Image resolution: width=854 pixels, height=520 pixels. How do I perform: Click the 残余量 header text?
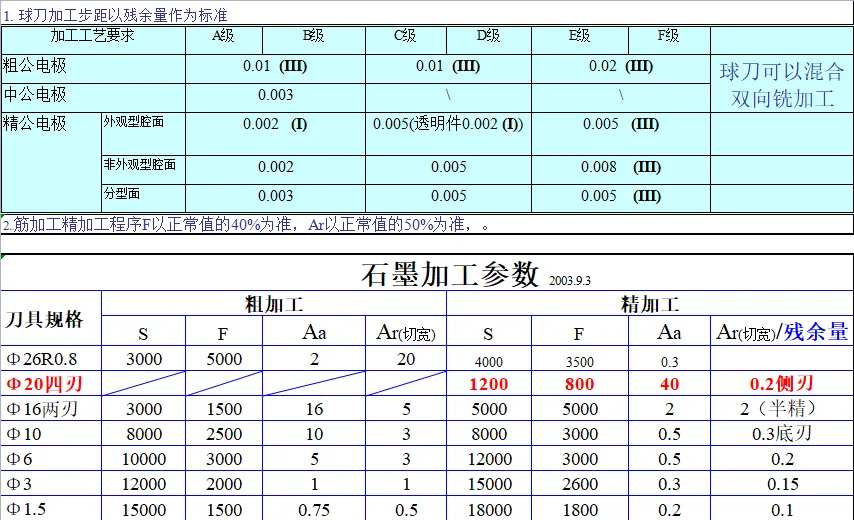tap(816, 332)
